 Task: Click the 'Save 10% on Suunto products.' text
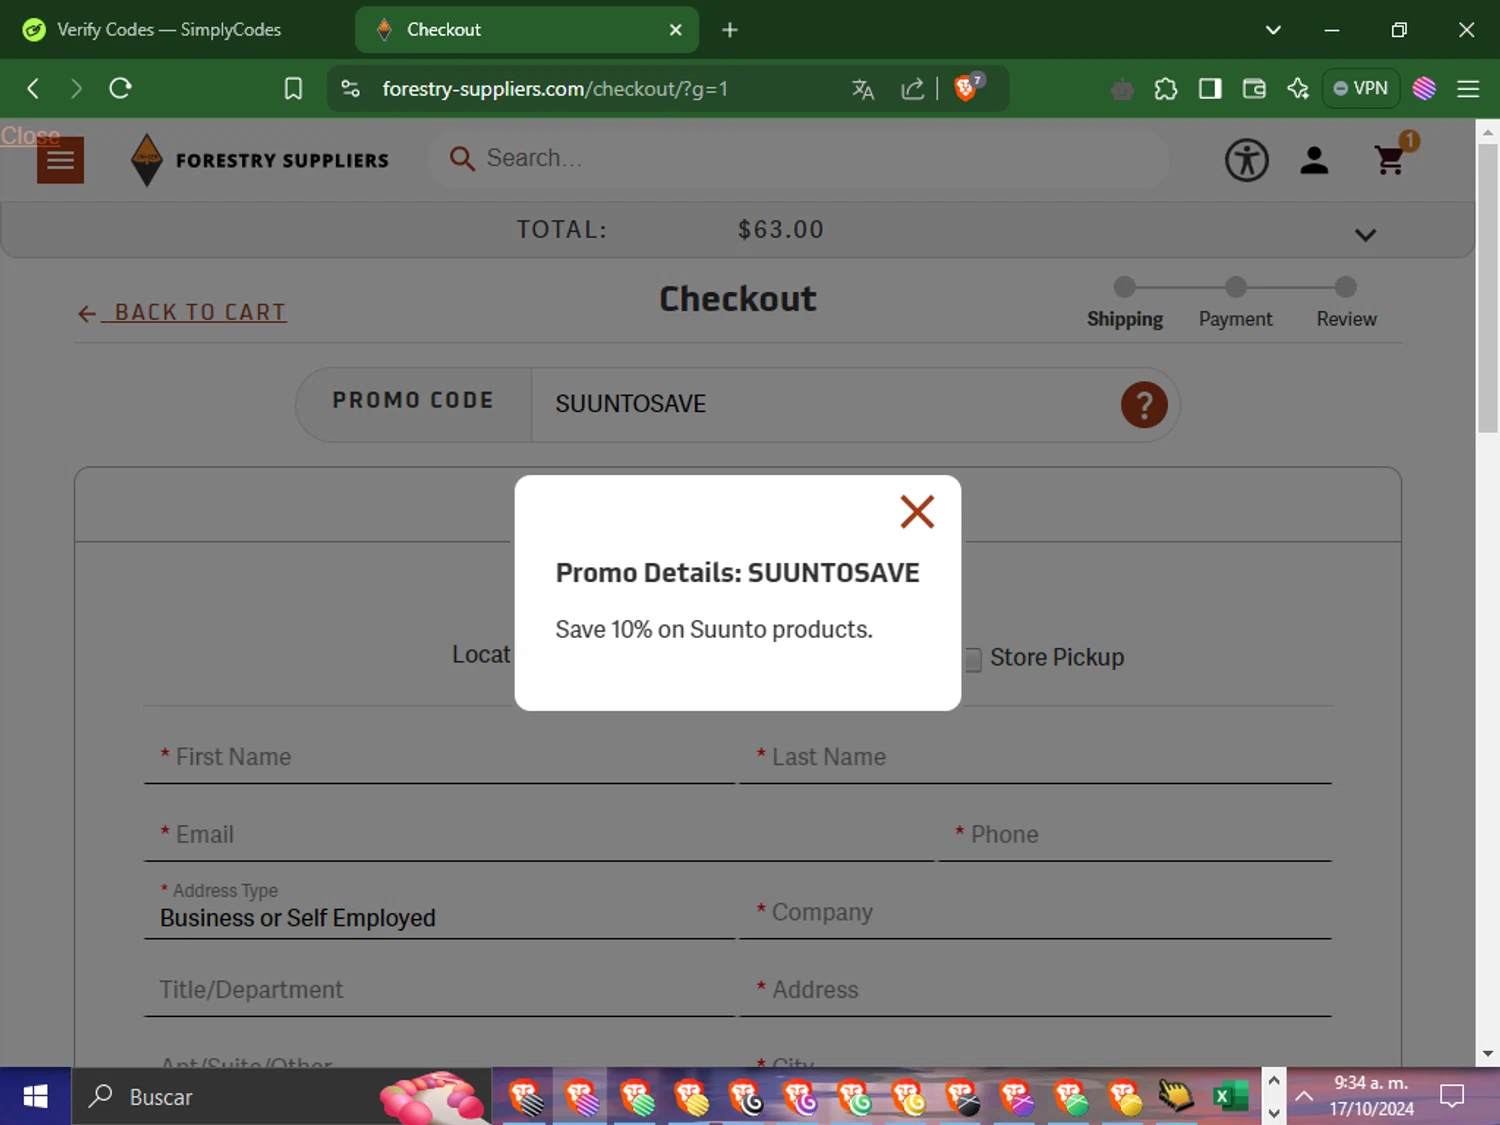(x=714, y=629)
